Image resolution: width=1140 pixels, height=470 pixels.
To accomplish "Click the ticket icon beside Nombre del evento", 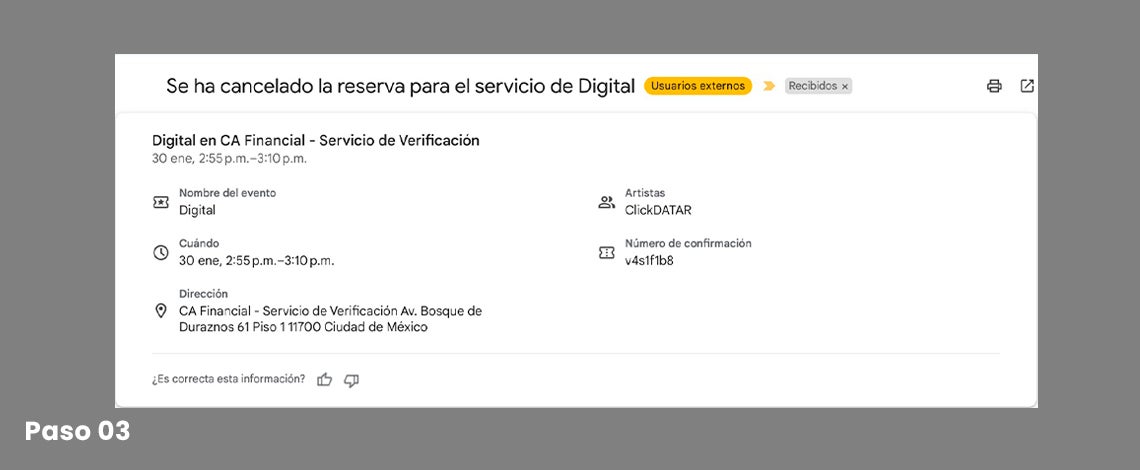I will coord(161,202).
